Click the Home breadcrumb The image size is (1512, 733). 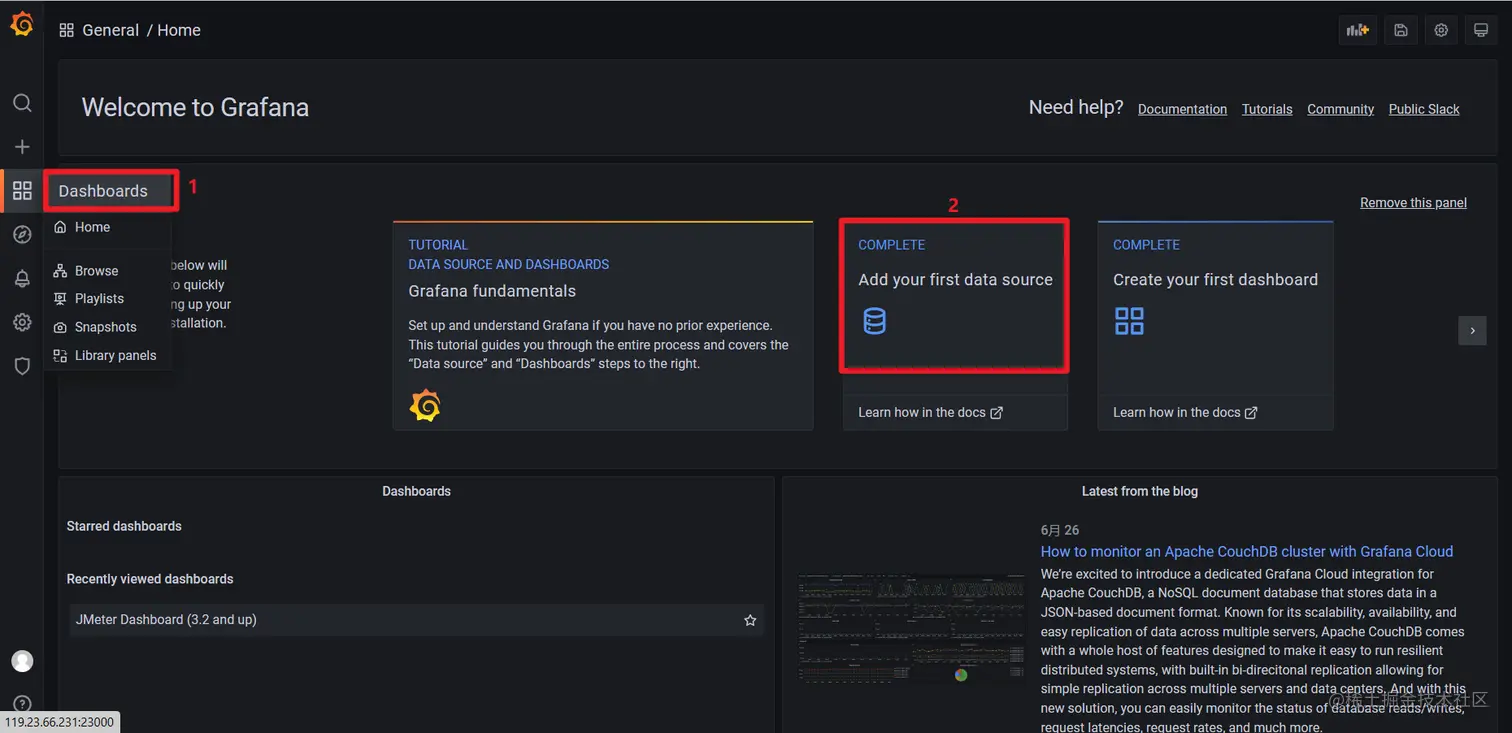point(179,30)
